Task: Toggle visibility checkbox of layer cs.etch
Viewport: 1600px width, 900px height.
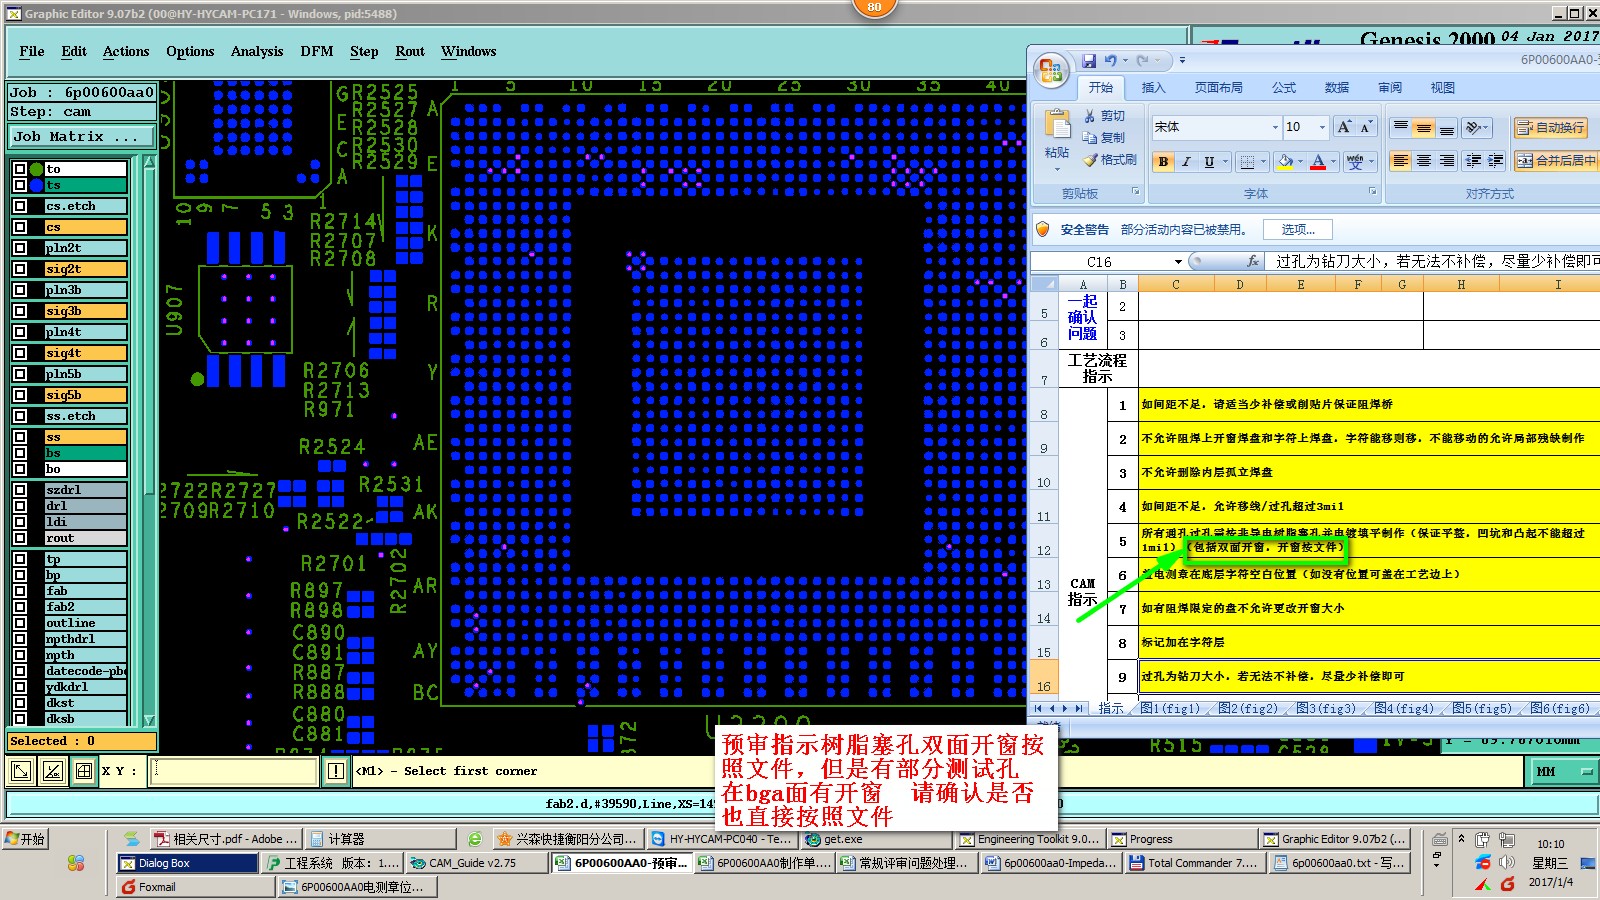Action: pyautogui.click(x=20, y=206)
